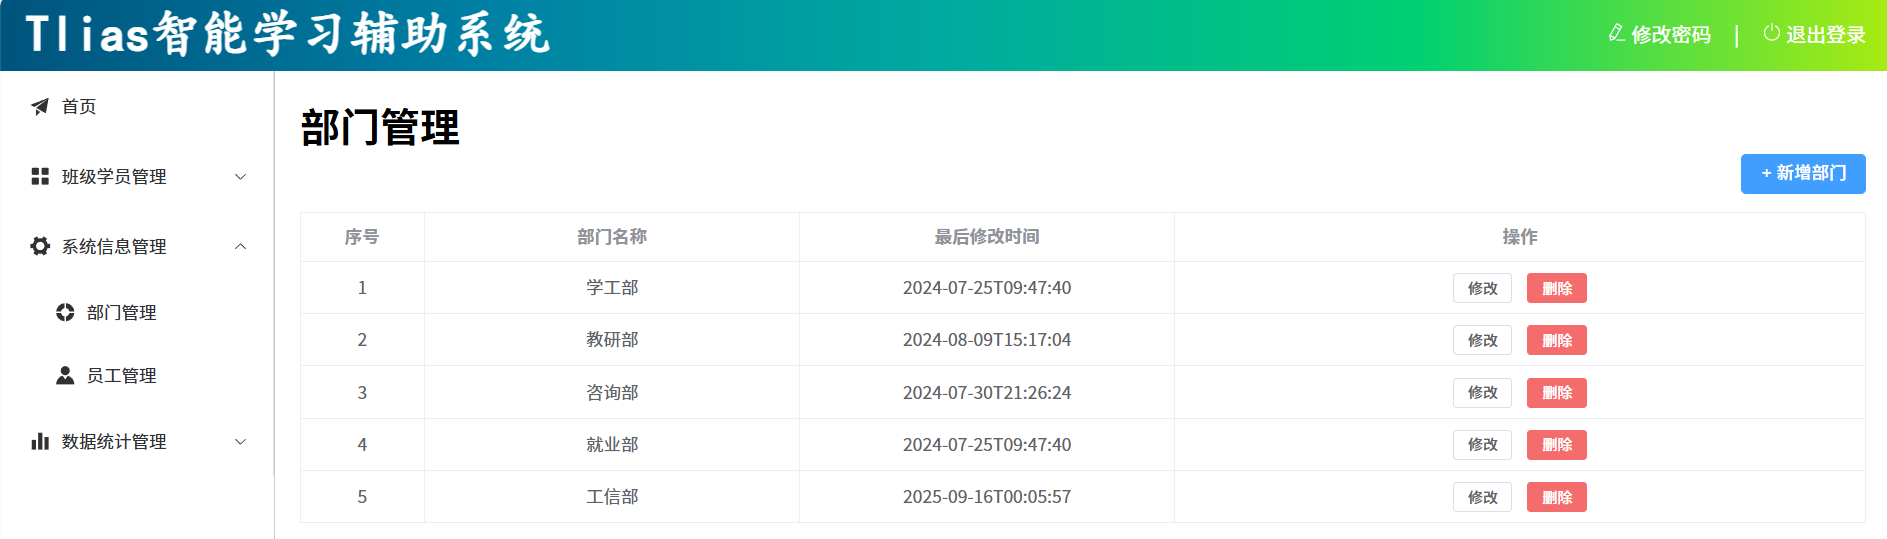Image resolution: width=1887 pixels, height=539 pixels.
Task: Go to 首页 in the sidebar
Action: (79, 107)
